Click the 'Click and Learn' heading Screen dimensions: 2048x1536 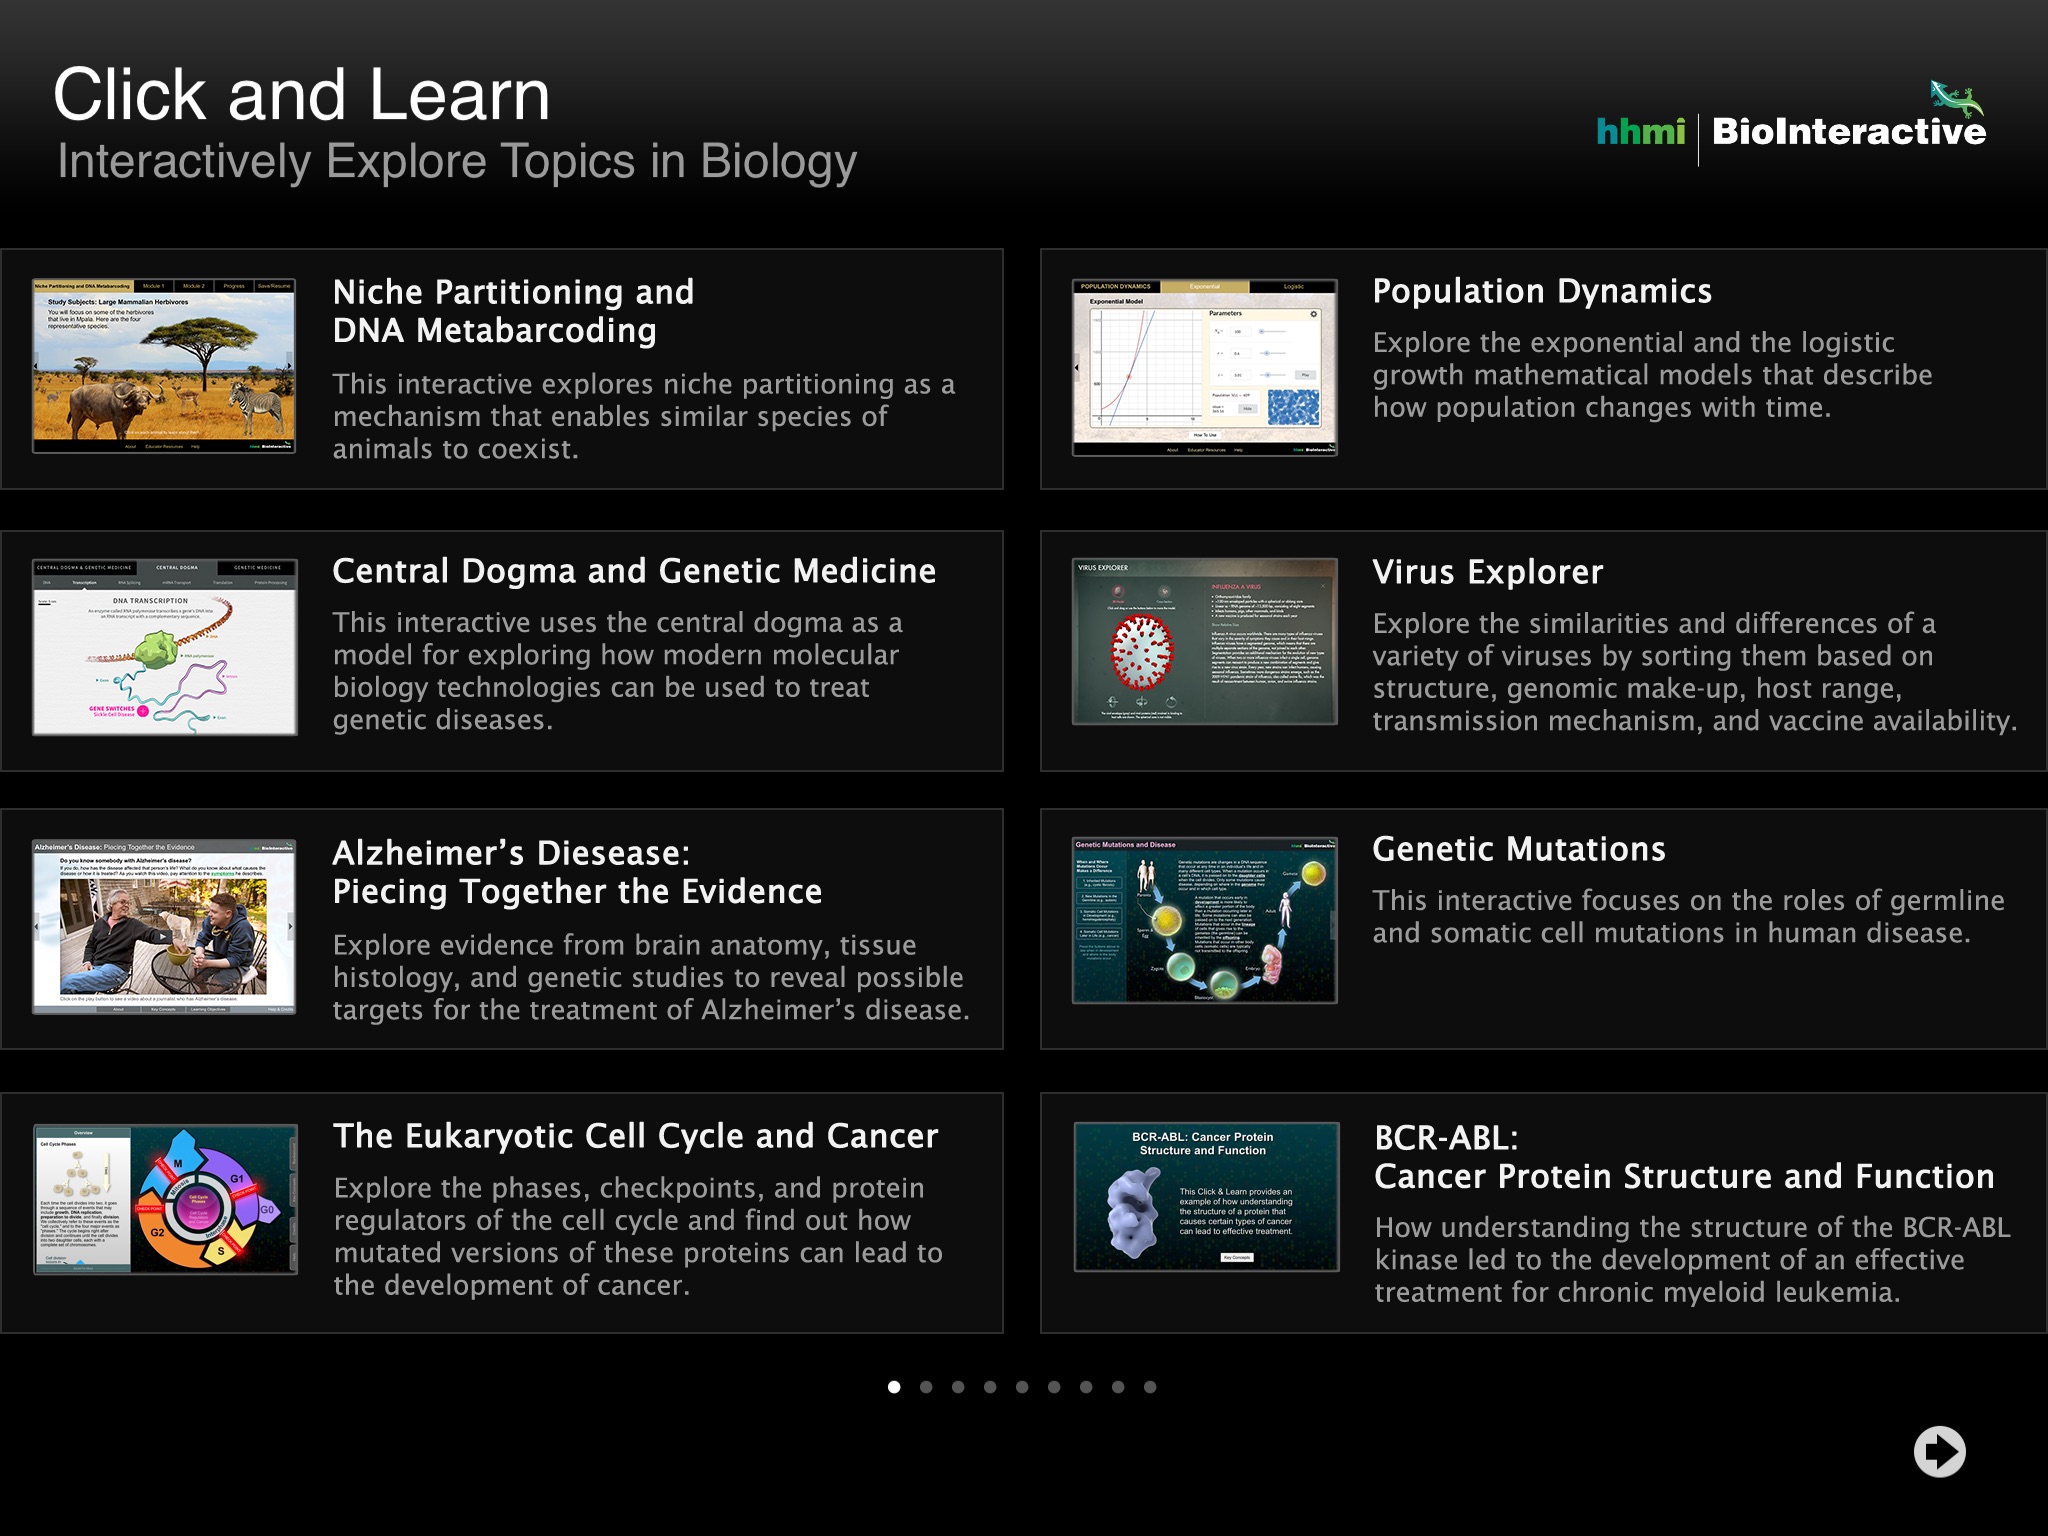302,95
